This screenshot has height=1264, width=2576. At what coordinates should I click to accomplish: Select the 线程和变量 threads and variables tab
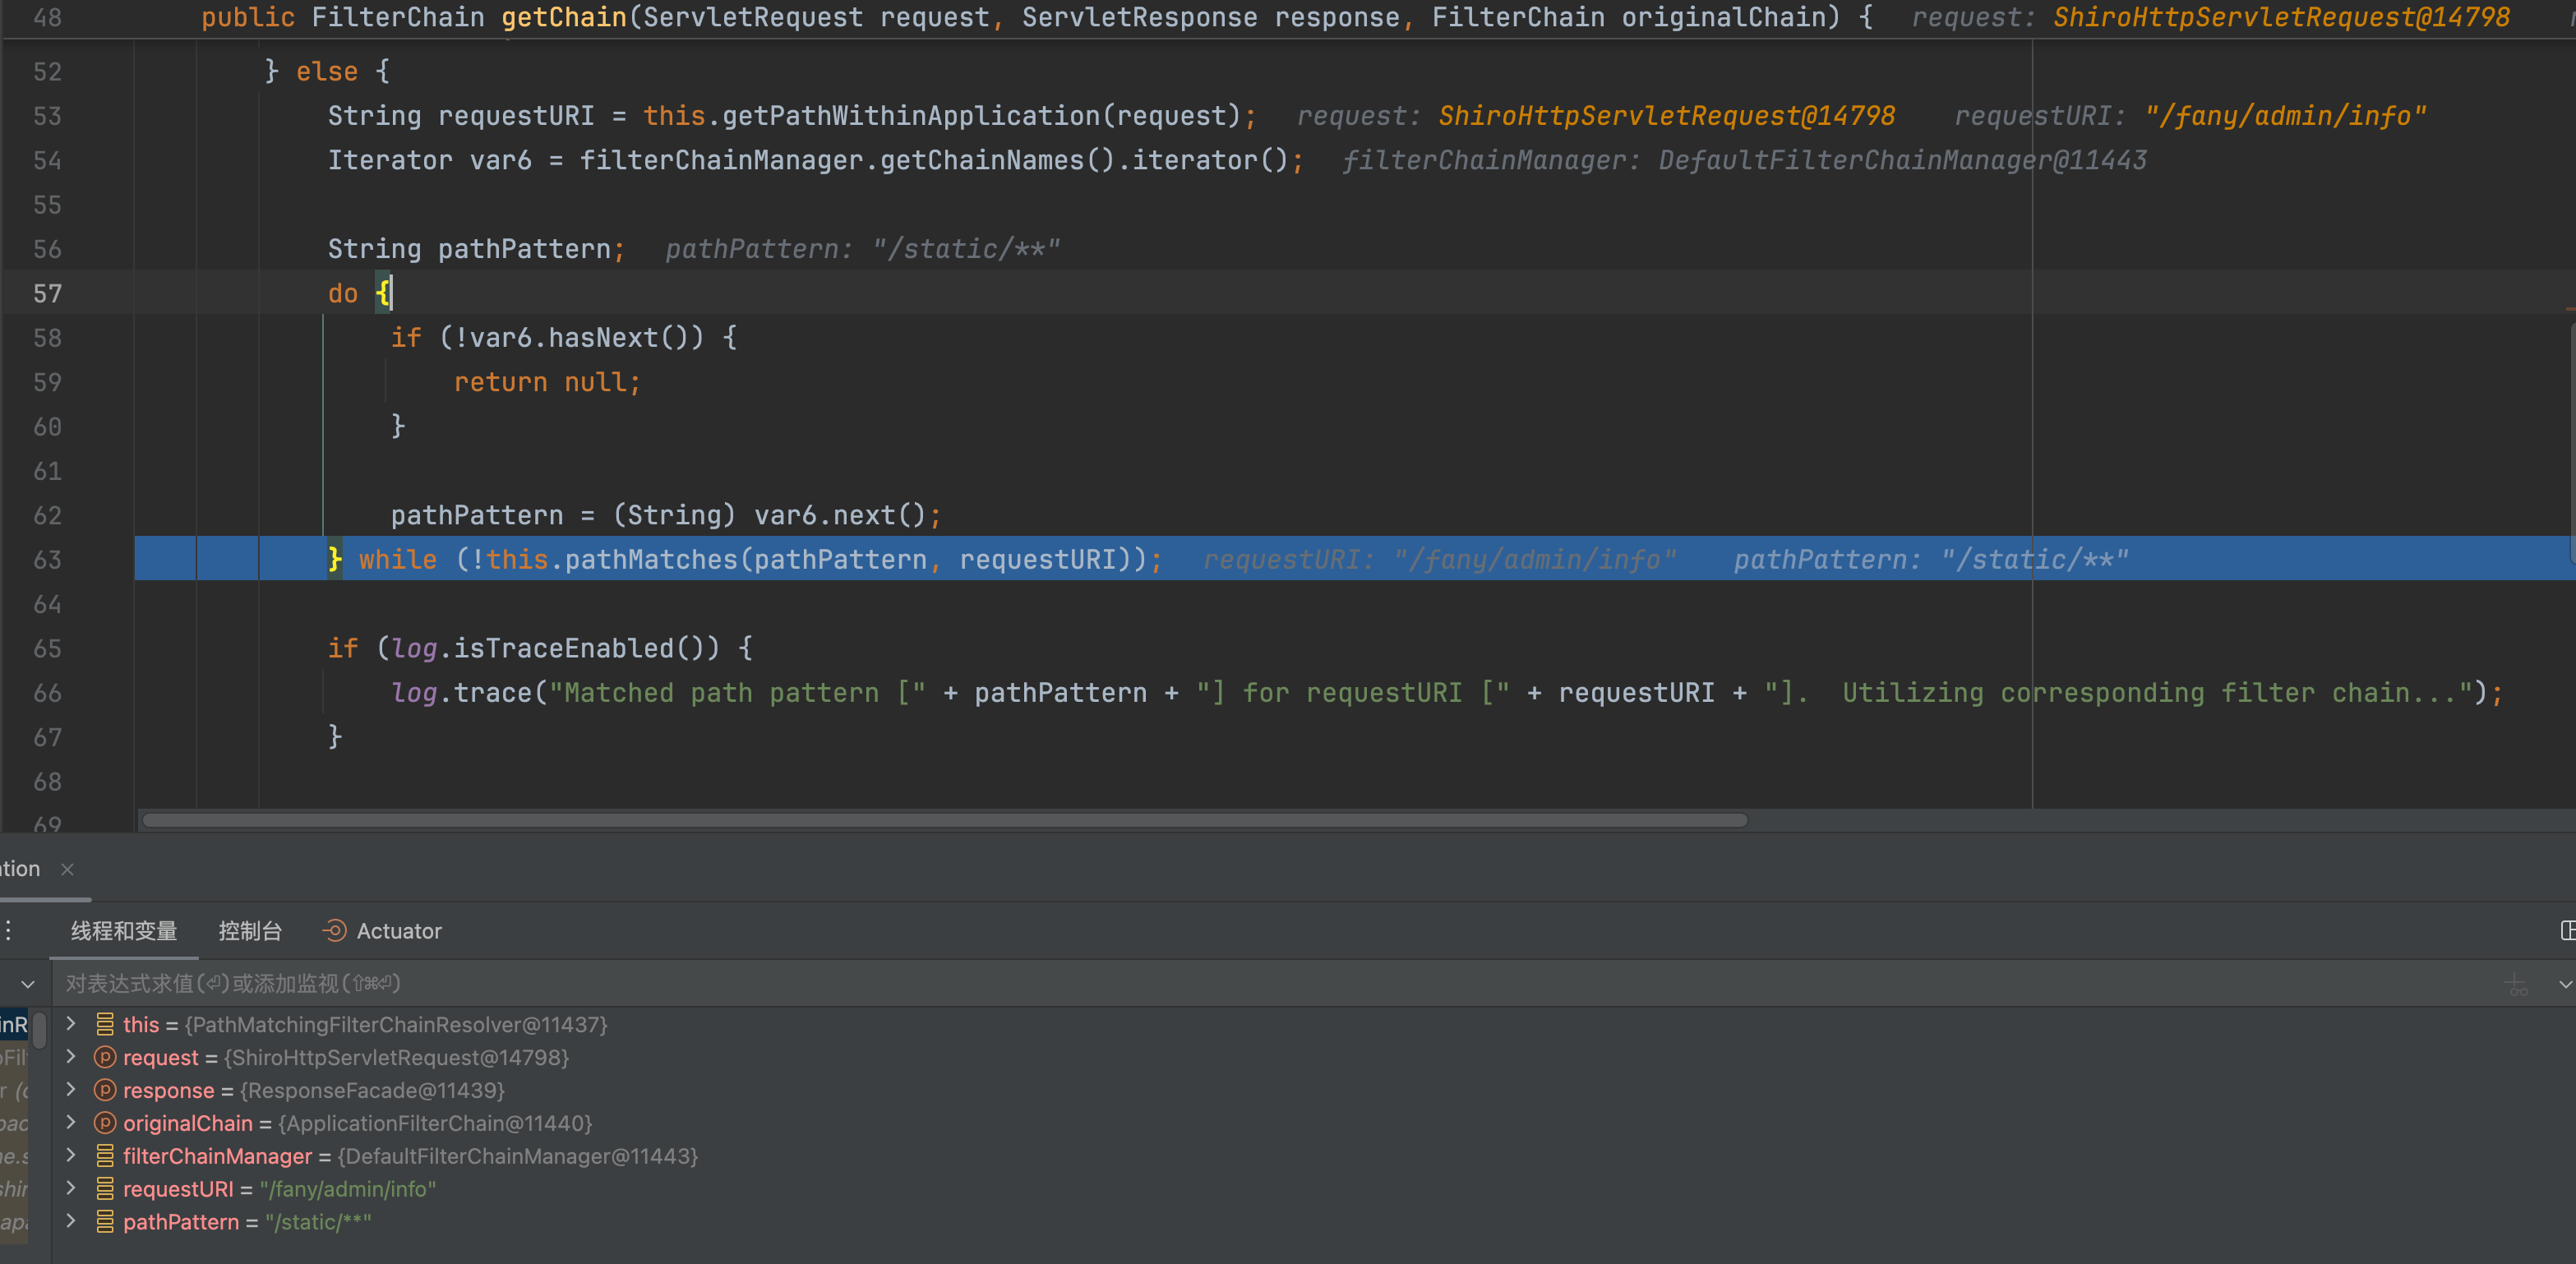(123, 931)
